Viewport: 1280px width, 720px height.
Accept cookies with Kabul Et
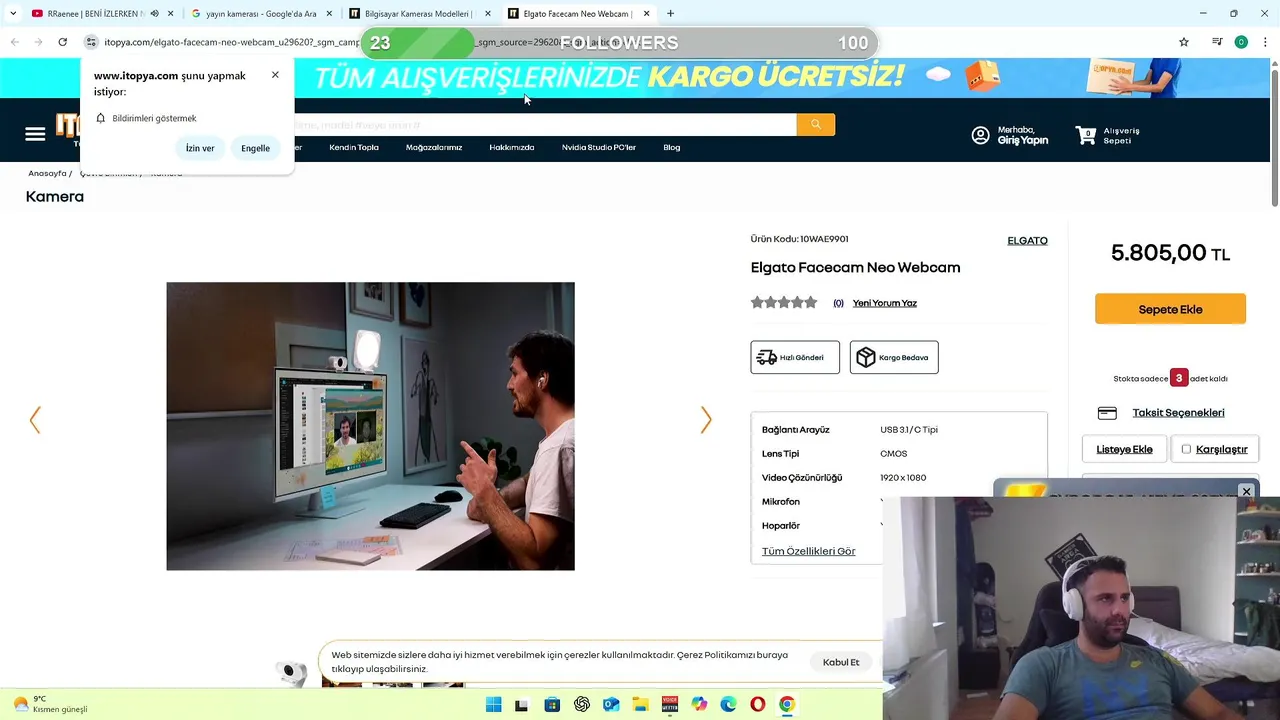[841, 662]
